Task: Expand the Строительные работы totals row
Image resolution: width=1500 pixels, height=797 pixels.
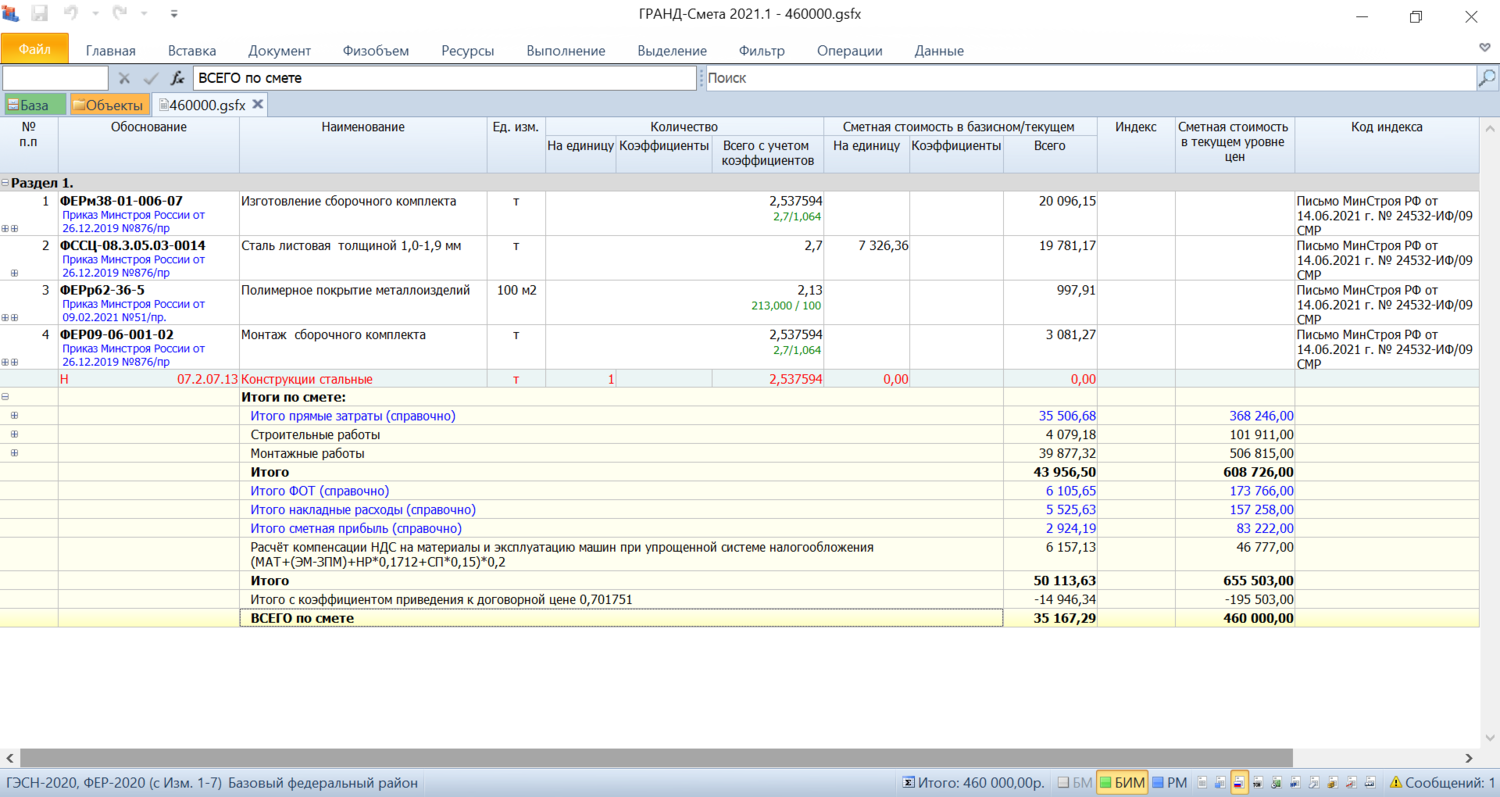Action: tap(14, 435)
